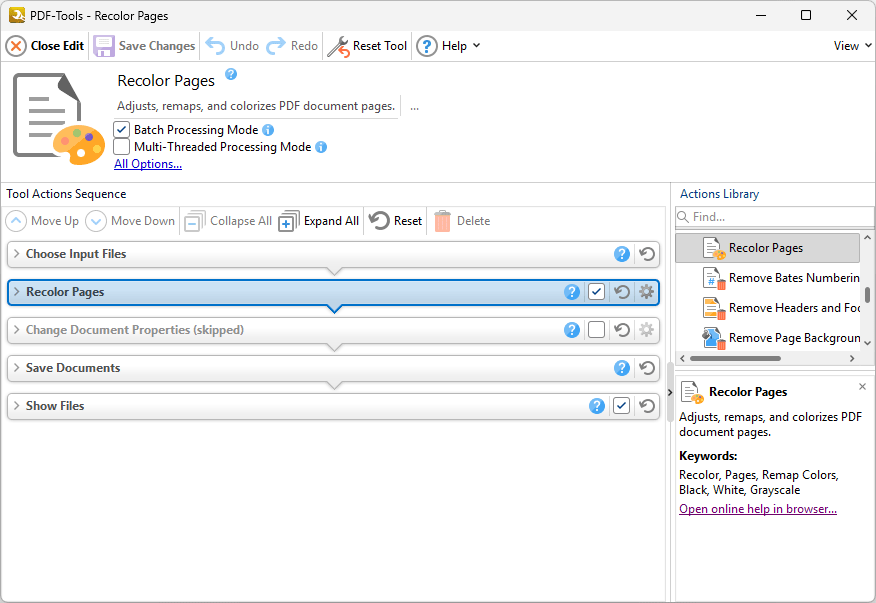Click the Actions Library horizontal scrollbar
Image resolution: width=876 pixels, height=603 pixels.
pyautogui.click(x=735, y=358)
